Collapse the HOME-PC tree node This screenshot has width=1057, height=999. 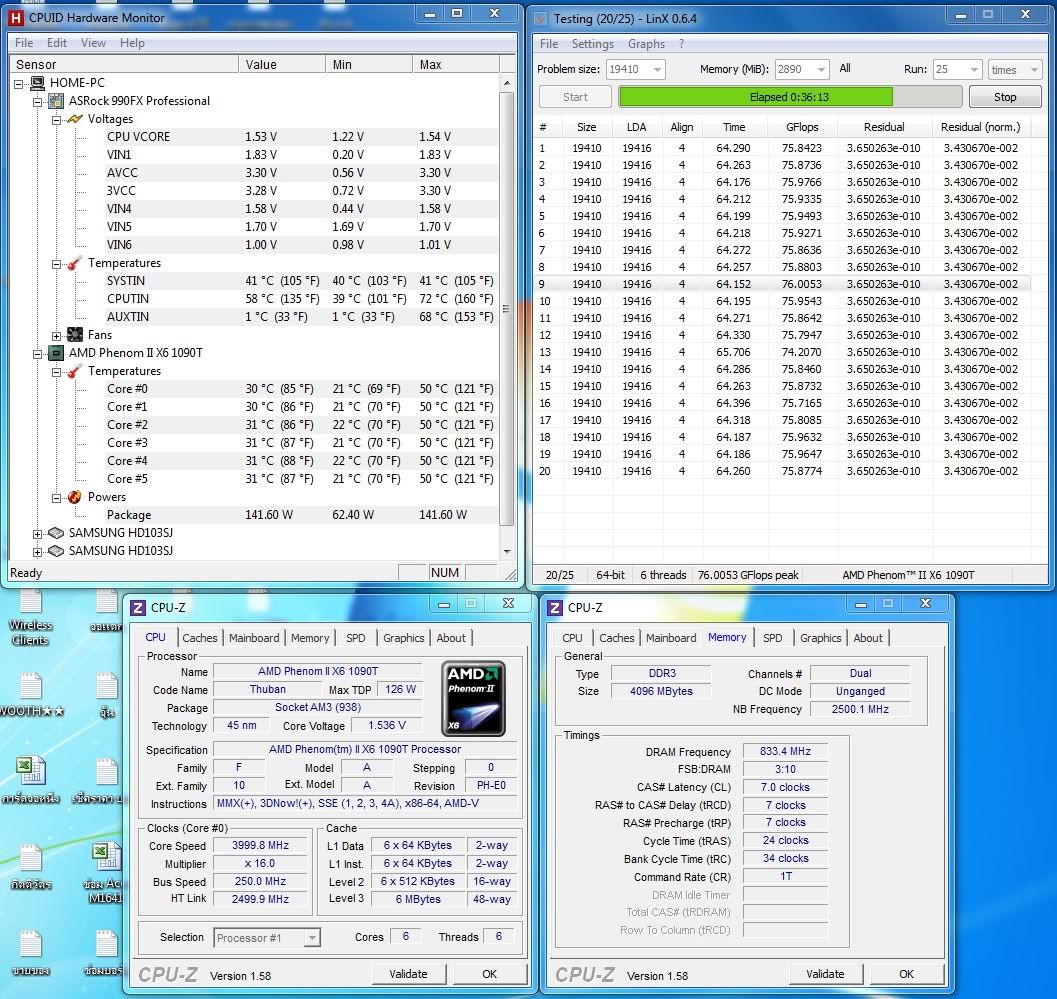coord(19,84)
